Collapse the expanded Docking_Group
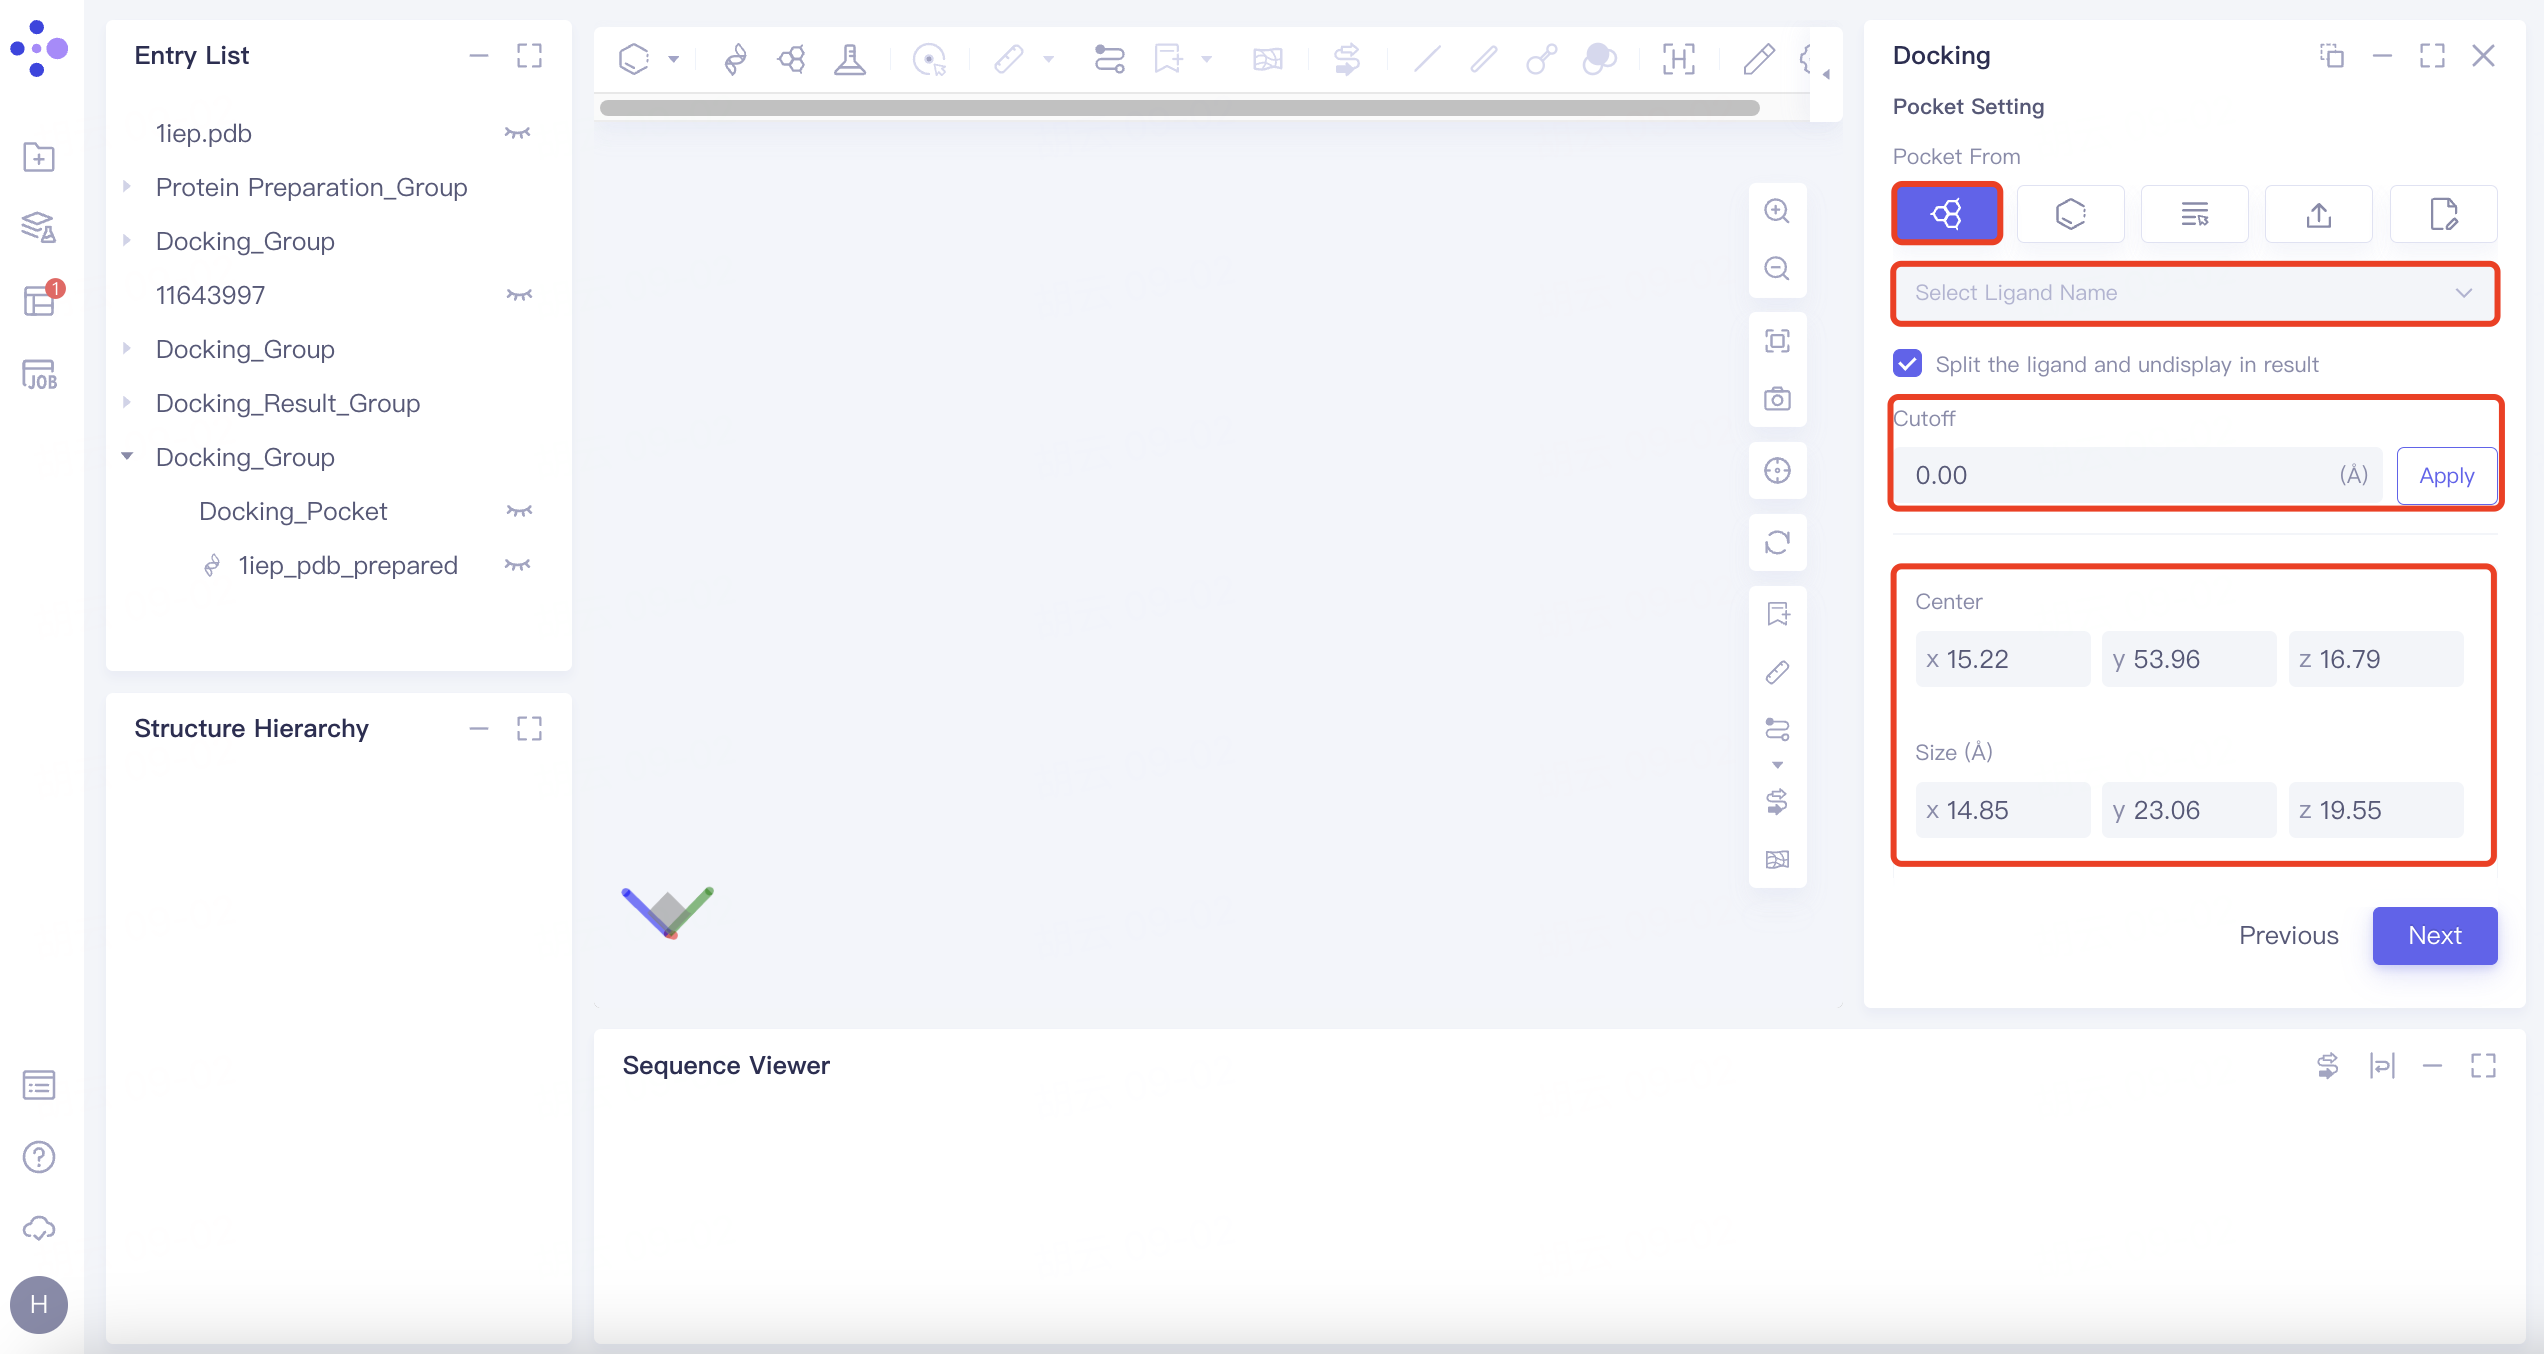The width and height of the screenshot is (2544, 1354). [126, 456]
